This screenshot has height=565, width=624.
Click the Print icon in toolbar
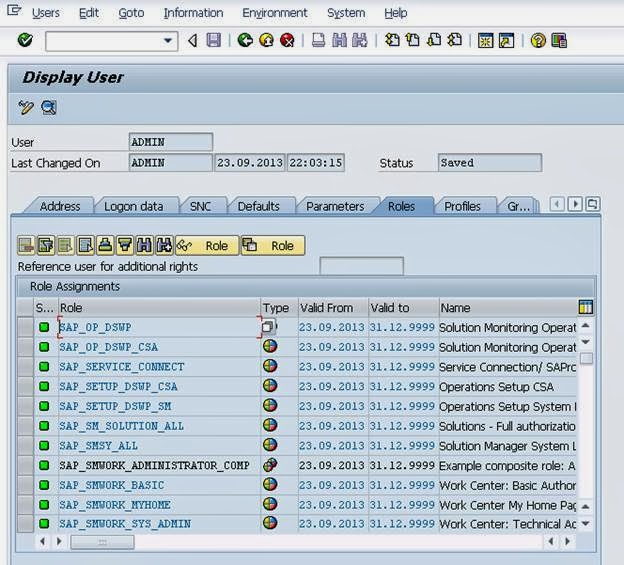coord(318,40)
